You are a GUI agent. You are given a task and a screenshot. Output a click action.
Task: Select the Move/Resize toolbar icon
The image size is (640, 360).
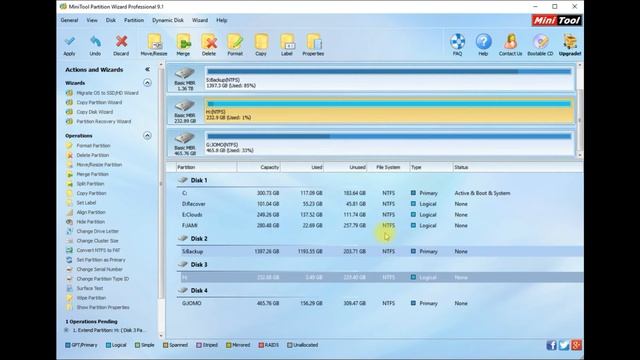tap(154, 42)
